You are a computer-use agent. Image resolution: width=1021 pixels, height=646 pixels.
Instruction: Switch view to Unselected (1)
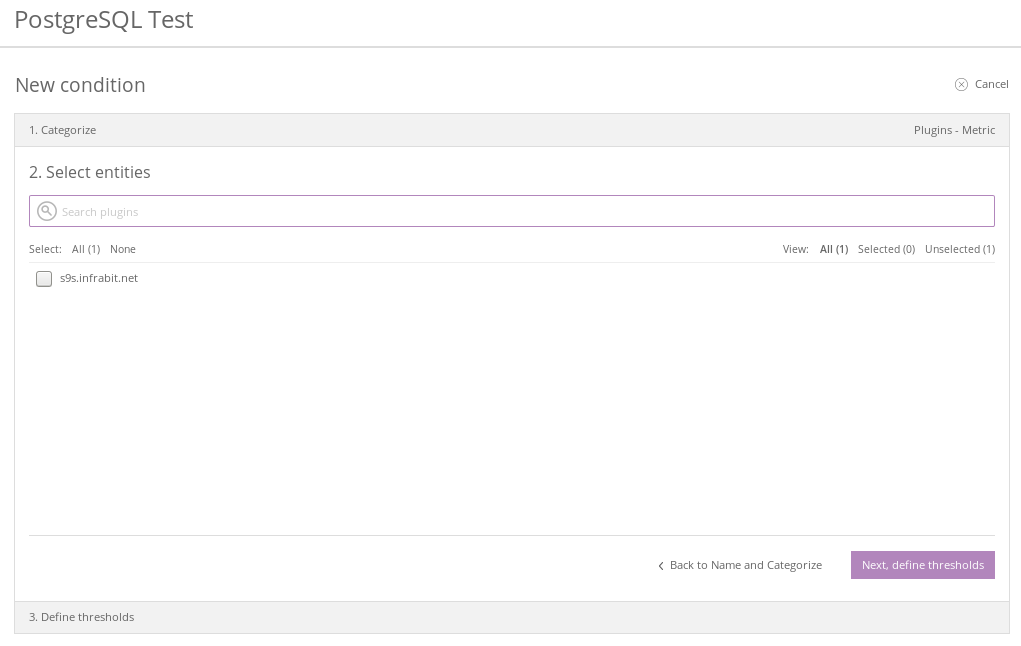click(x=960, y=249)
